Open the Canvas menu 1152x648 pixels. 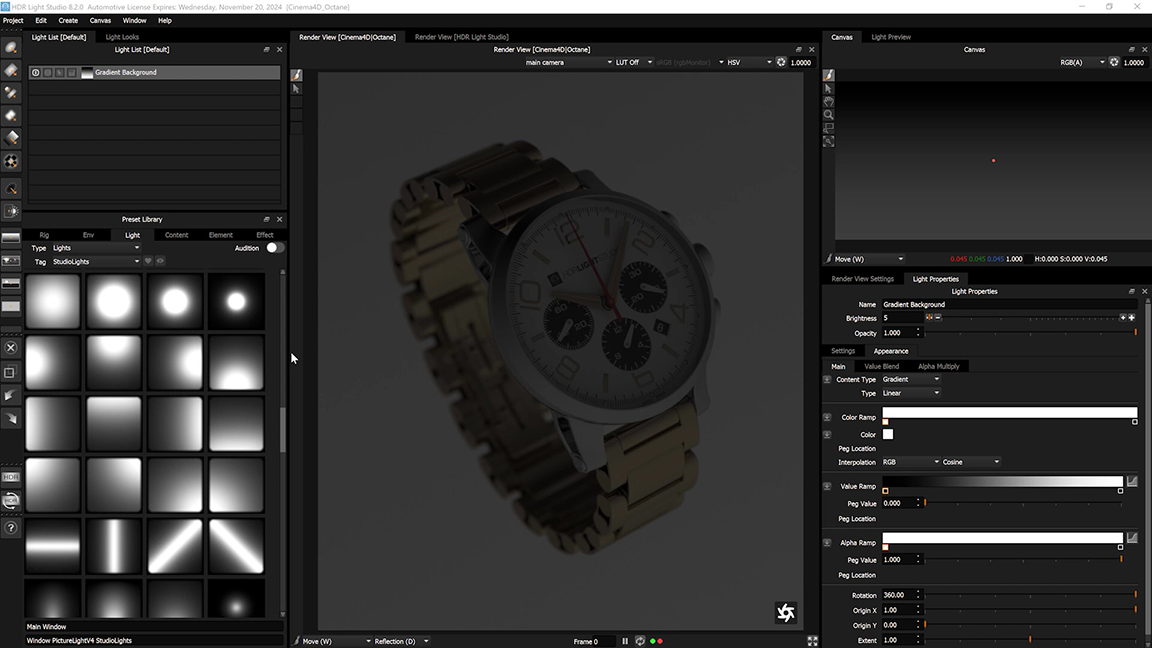[100, 20]
